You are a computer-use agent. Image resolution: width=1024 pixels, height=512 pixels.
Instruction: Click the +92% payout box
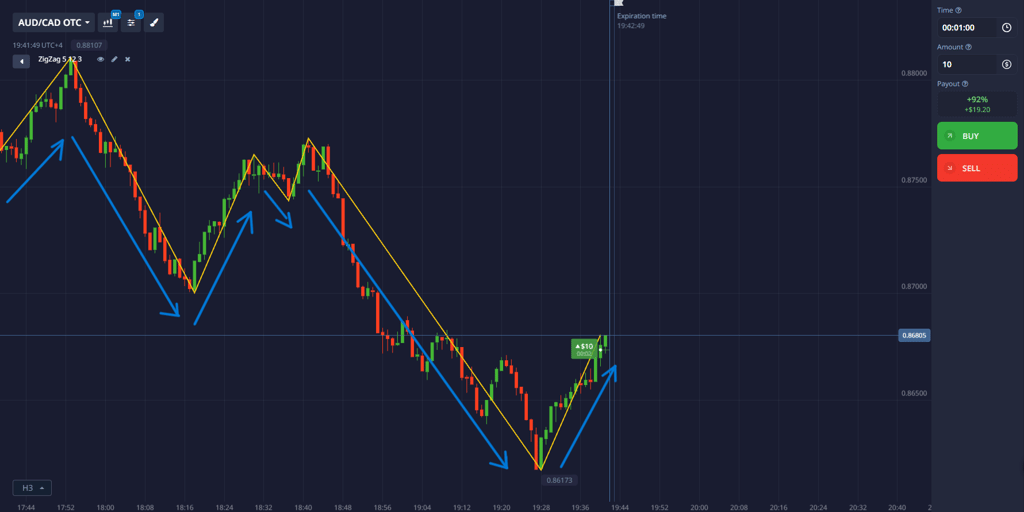click(977, 104)
